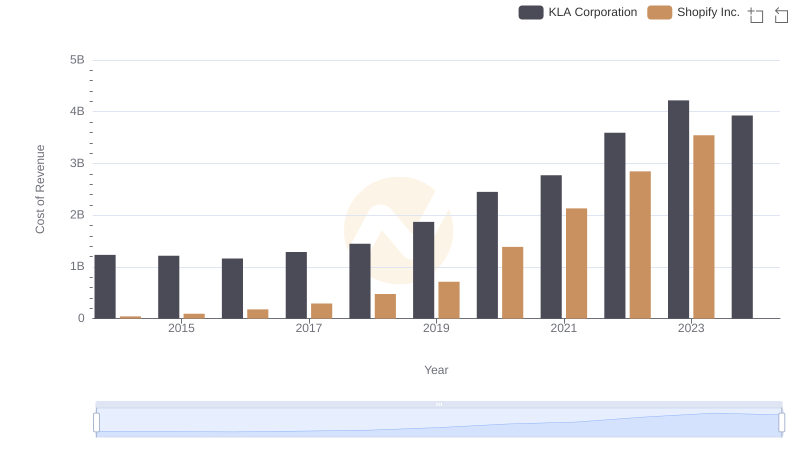This screenshot has height=461, width=800.
Task: Click the Shopify Inc. bar for 2017
Action: click(x=321, y=311)
